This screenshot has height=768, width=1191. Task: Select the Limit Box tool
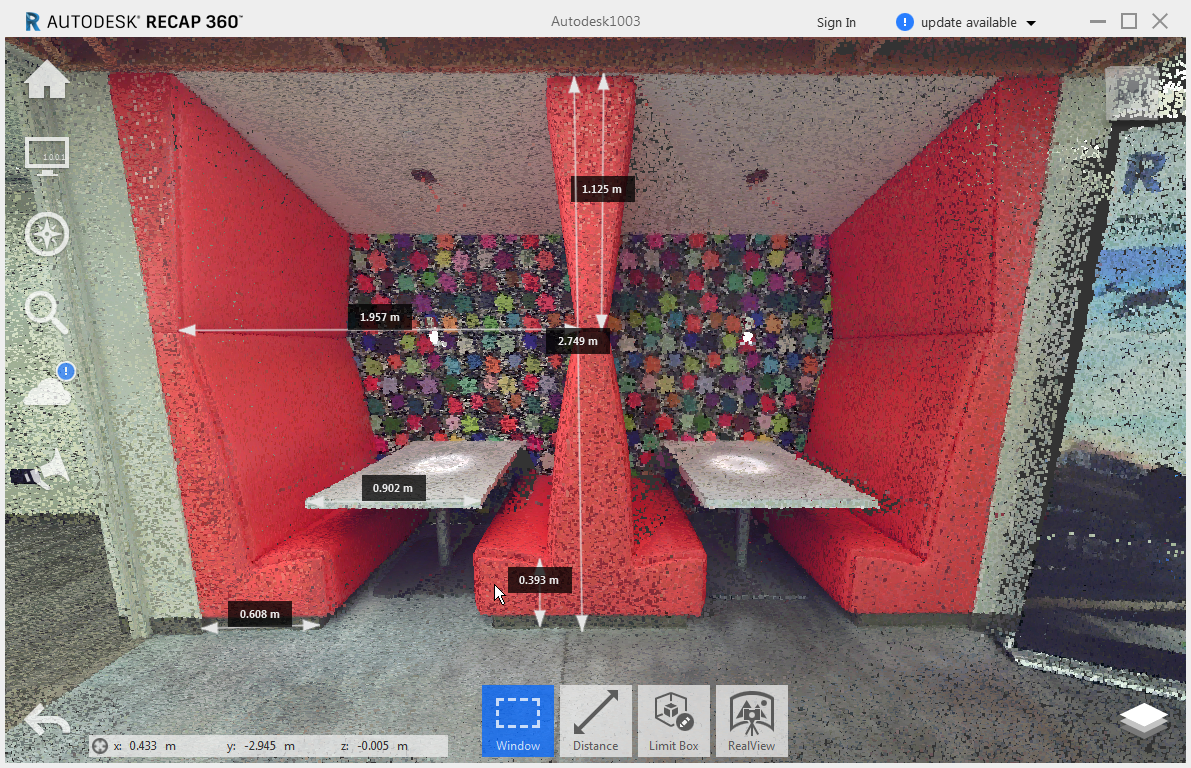[673, 720]
